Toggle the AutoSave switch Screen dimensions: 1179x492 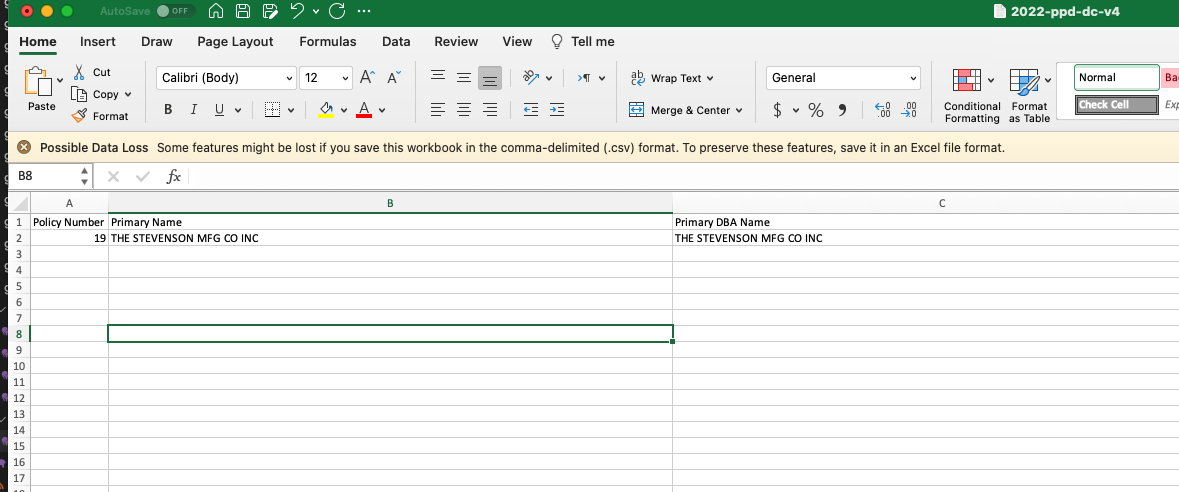[176, 11]
